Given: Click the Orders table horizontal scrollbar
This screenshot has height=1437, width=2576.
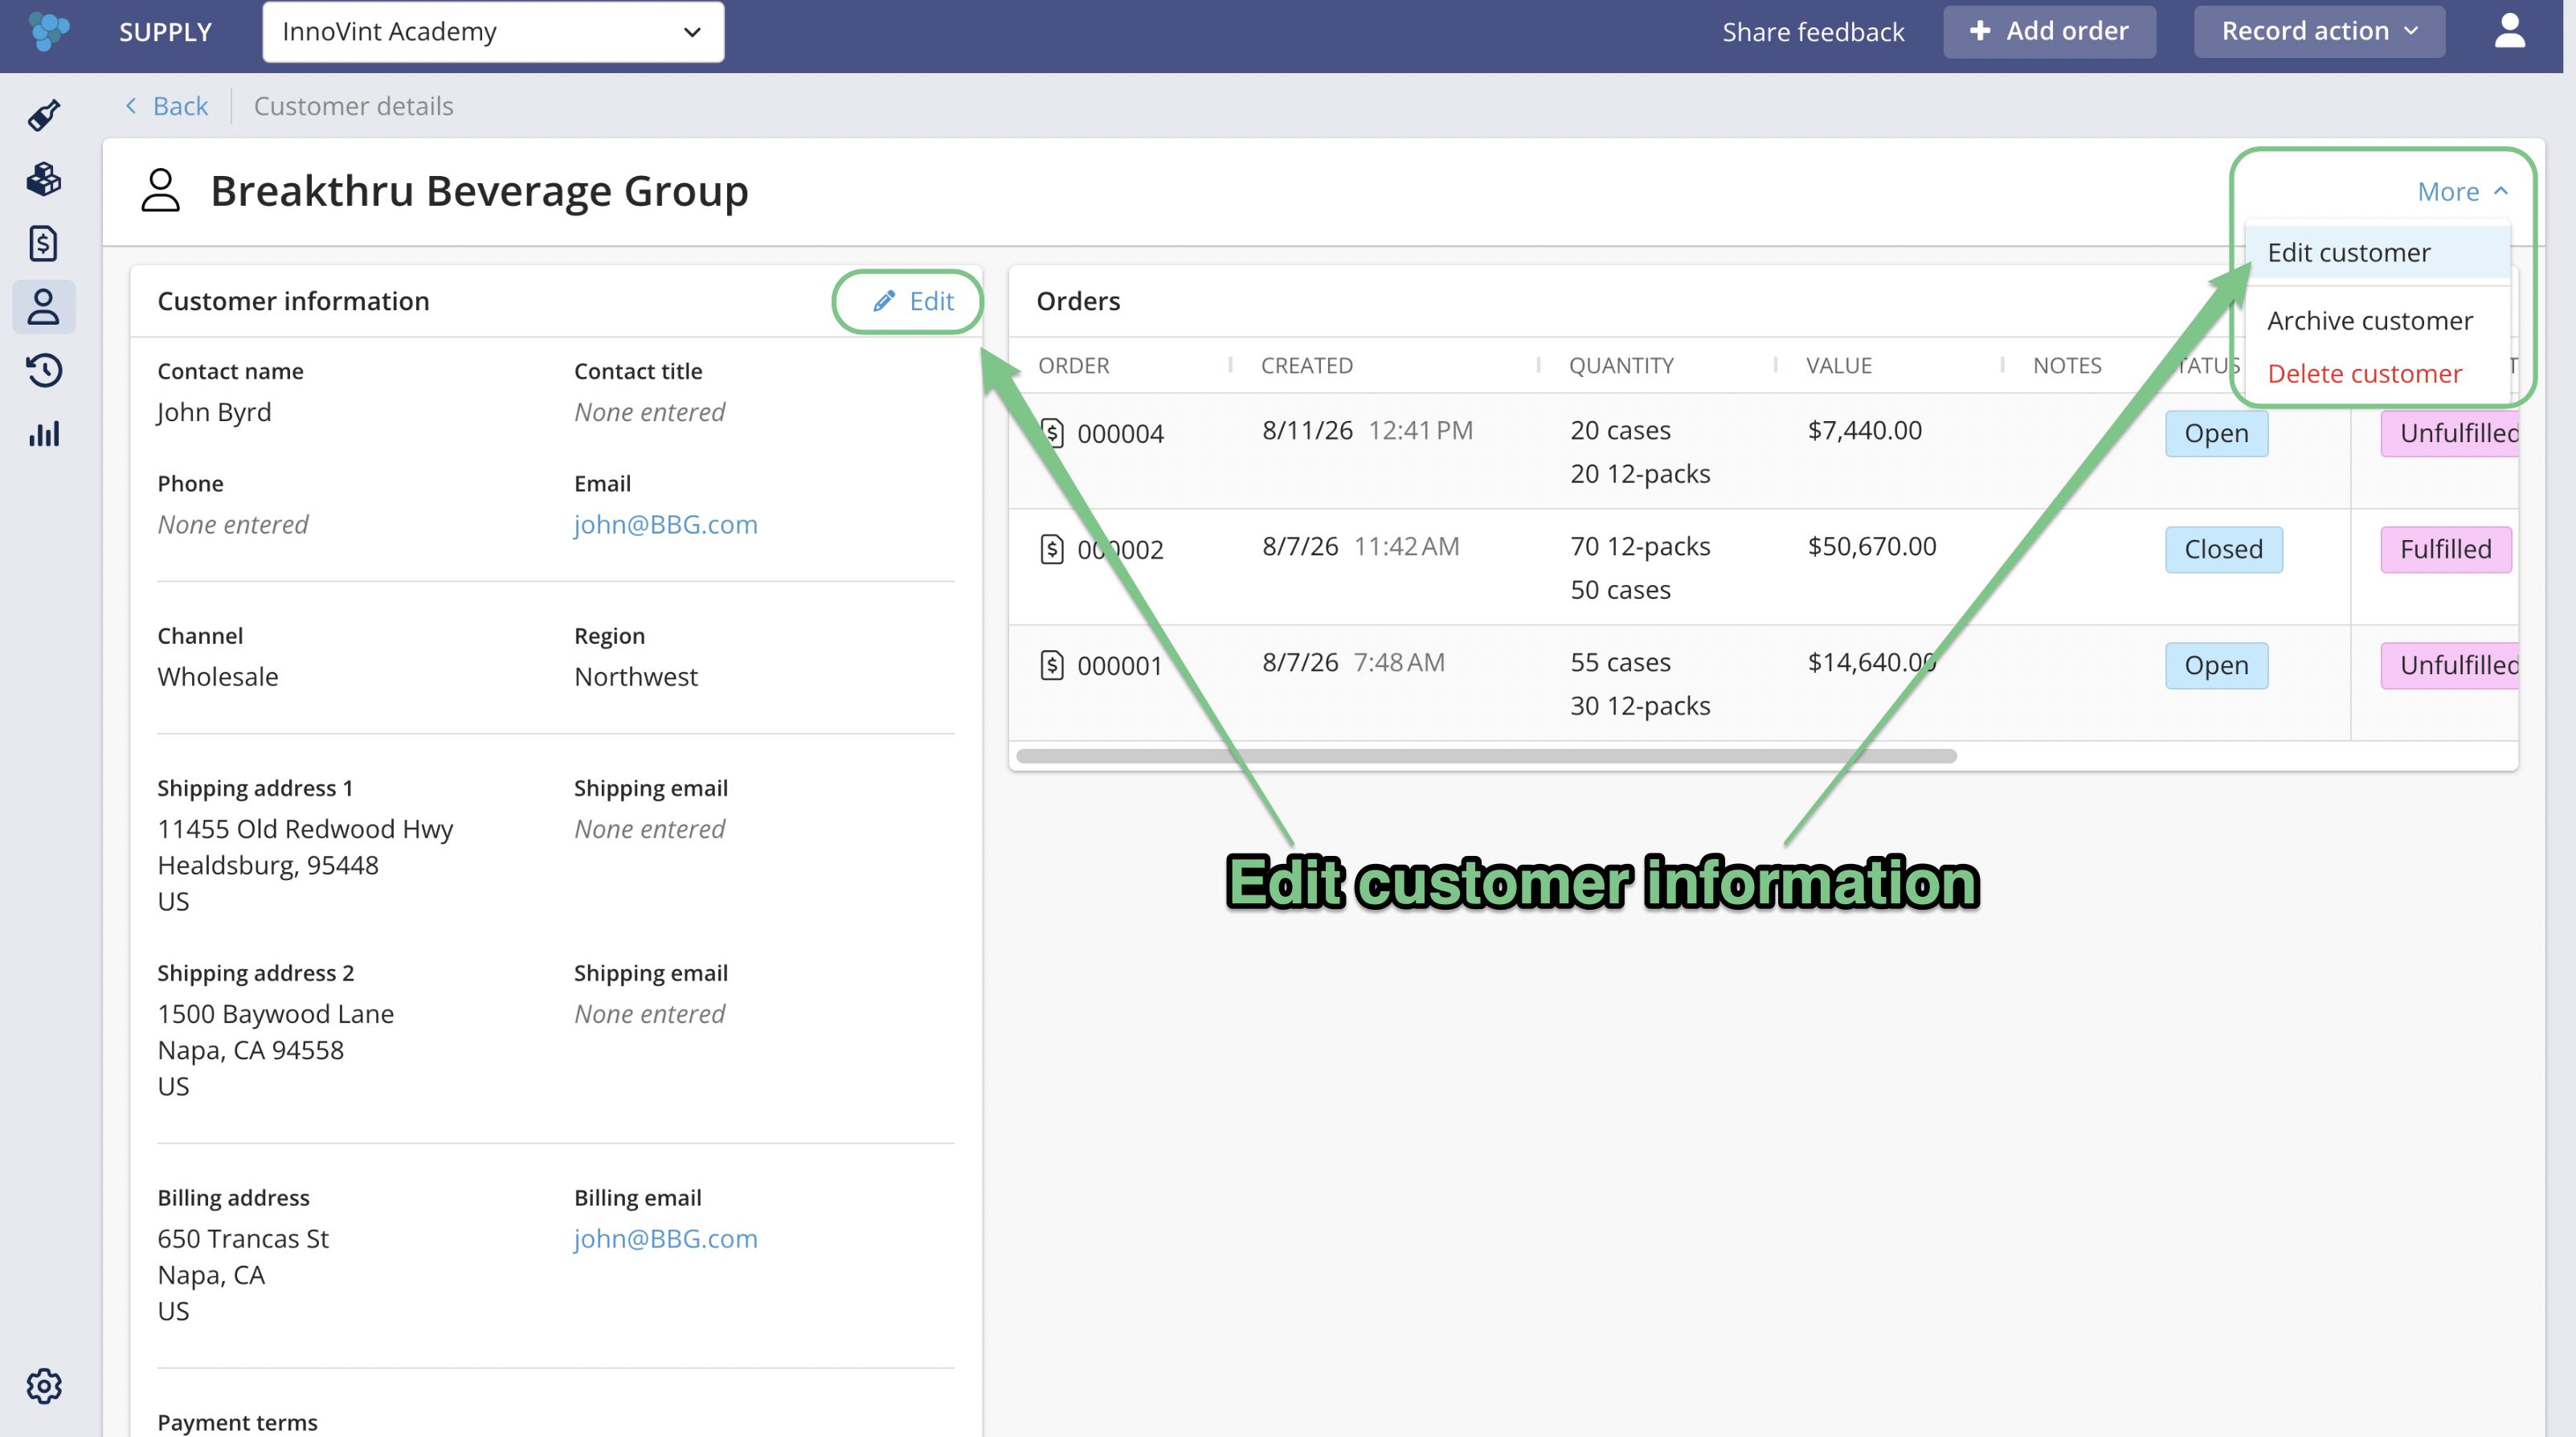Looking at the screenshot, I should point(1486,756).
